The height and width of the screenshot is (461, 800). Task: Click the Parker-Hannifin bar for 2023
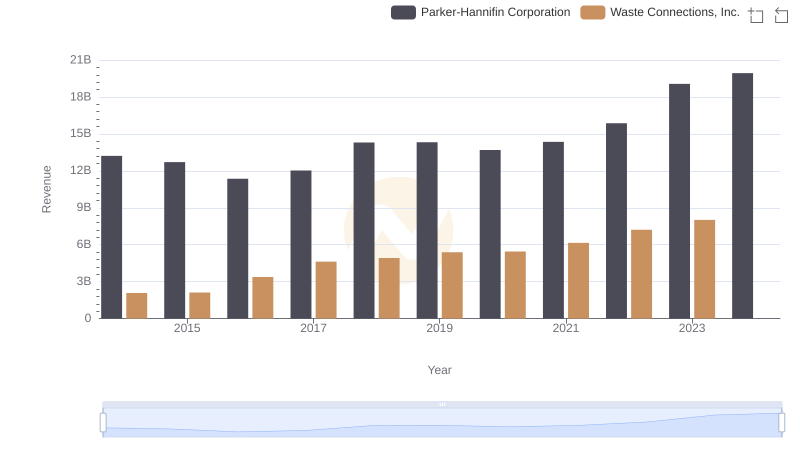point(680,201)
